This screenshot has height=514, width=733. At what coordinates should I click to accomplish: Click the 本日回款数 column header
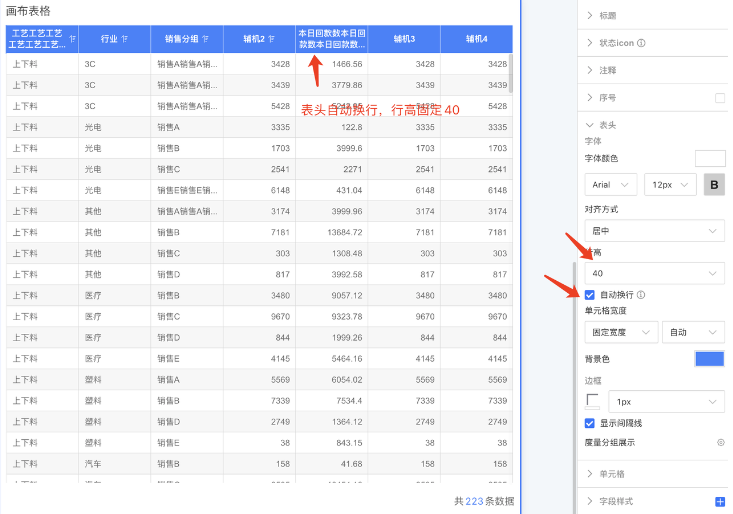click(x=332, y=39)
